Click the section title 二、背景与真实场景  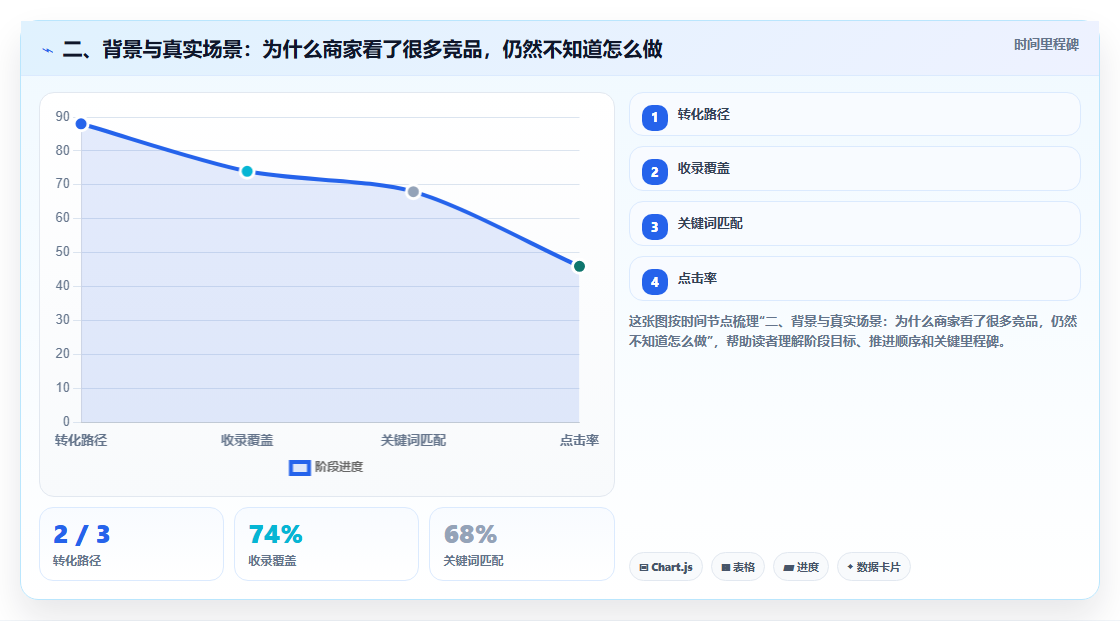(x=363, y=49)
